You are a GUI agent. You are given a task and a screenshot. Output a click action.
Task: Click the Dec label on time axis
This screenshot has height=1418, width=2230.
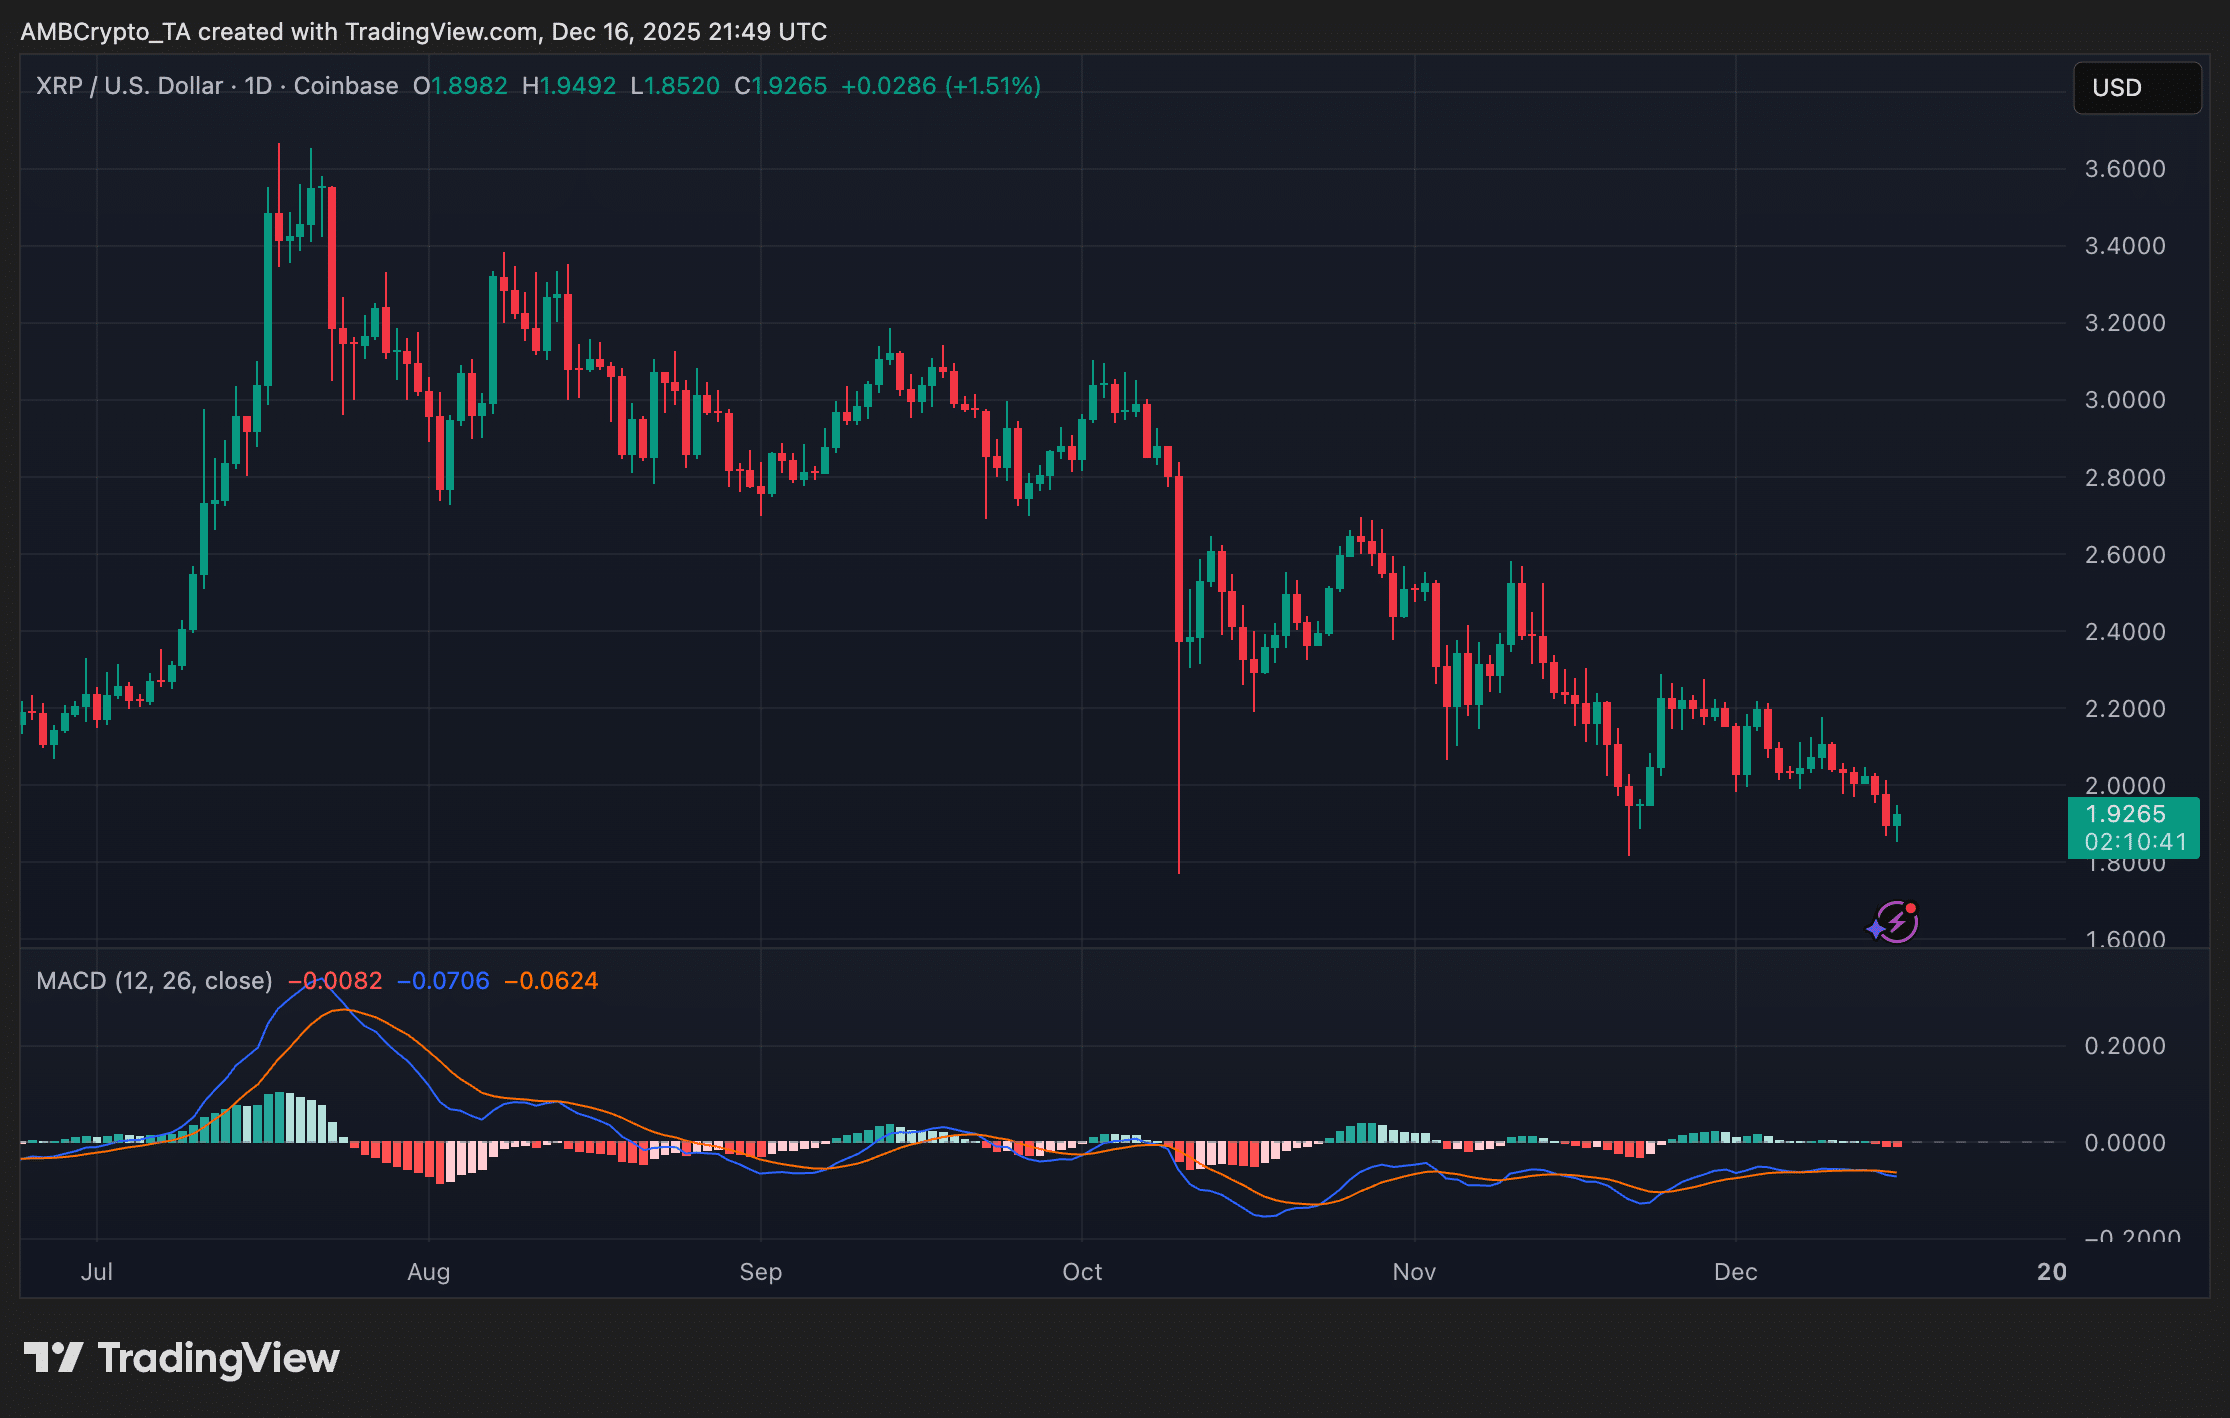pyautogui.click(x=1735, y=1272)
